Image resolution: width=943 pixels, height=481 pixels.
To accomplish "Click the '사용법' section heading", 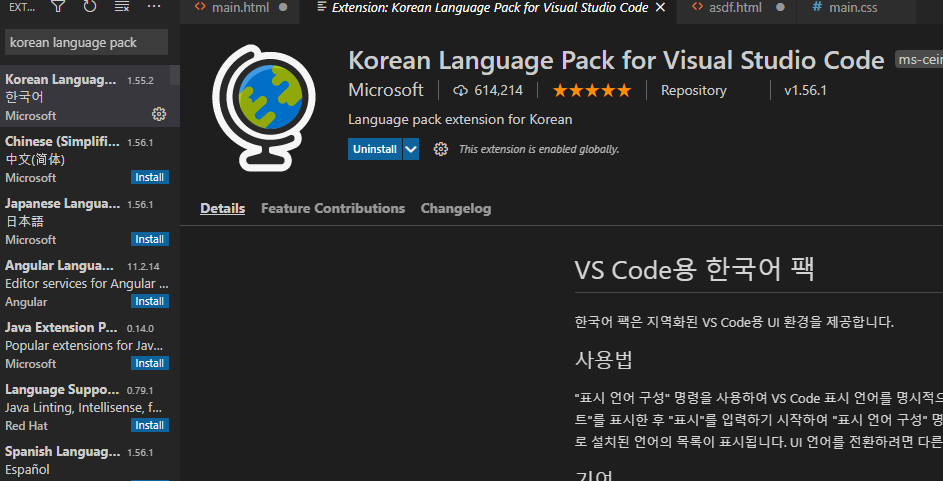I will coord(604,360).
